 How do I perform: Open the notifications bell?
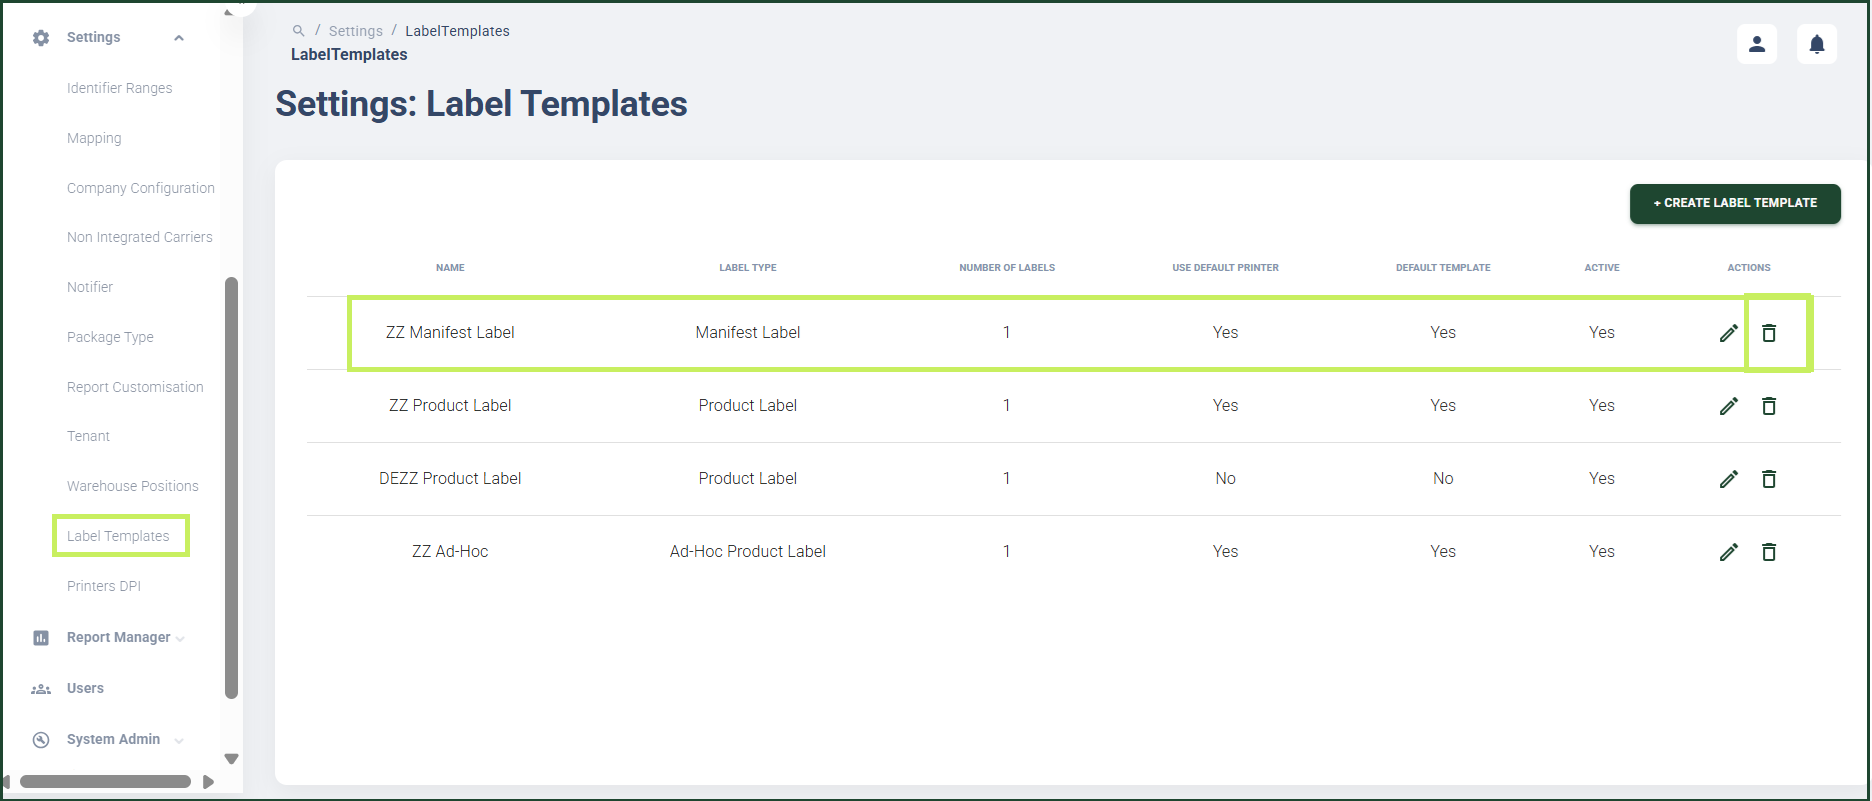pos(1817,44)
